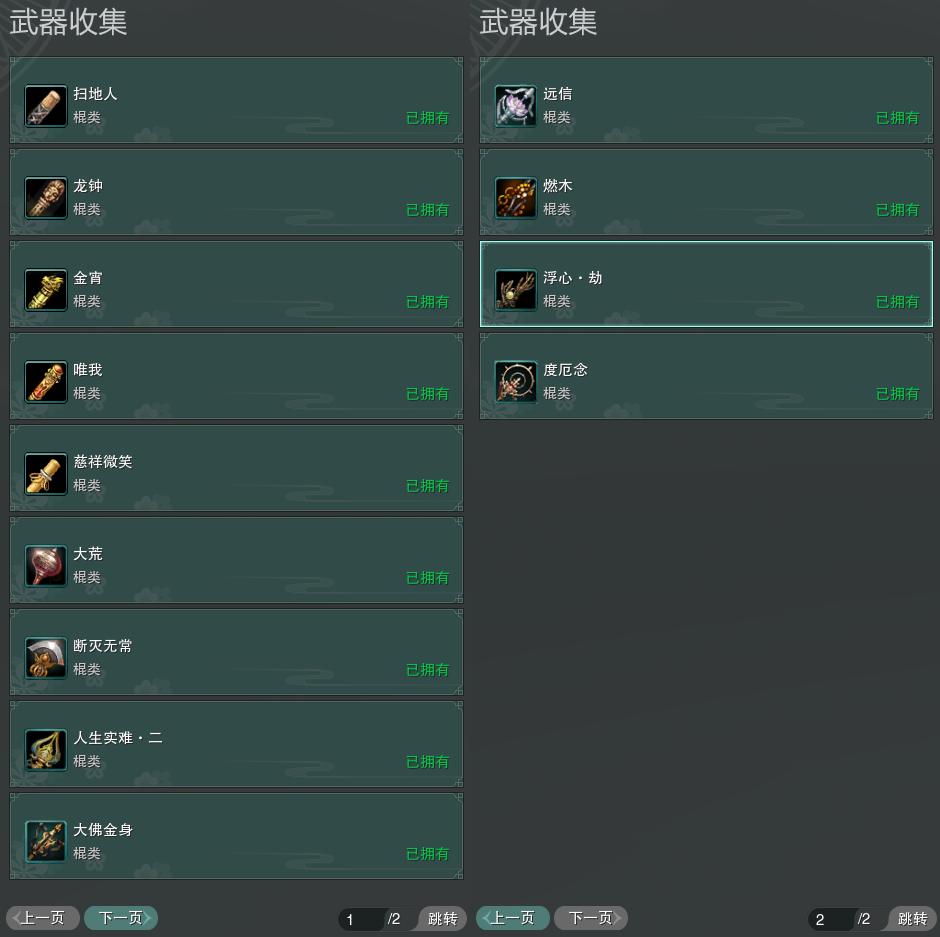Select the highlighted 浮心·劫 entry
Screen dimensions: 940x937
click(706, 284)
